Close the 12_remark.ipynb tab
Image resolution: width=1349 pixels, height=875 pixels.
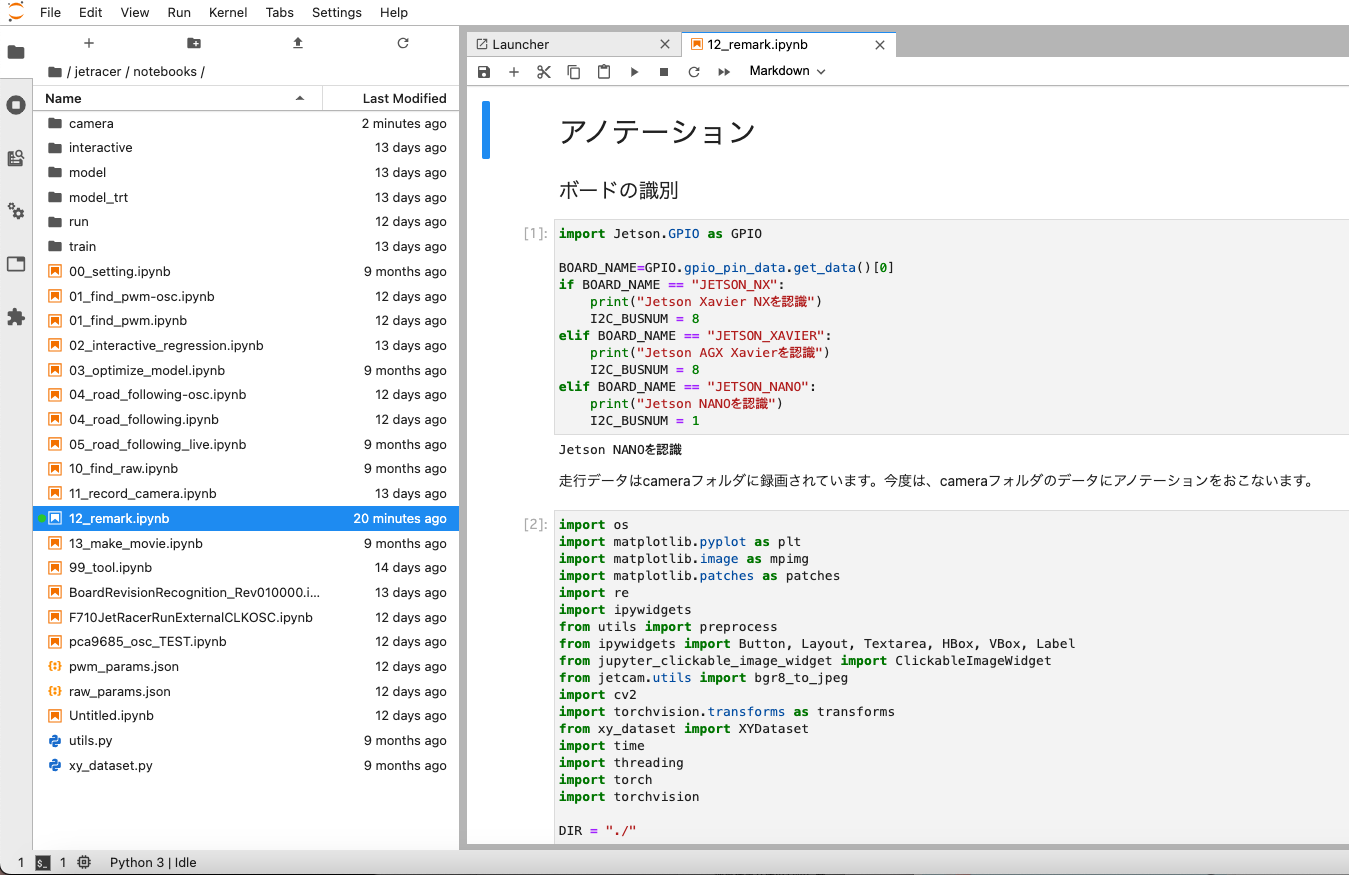click(x=880, y=44)
